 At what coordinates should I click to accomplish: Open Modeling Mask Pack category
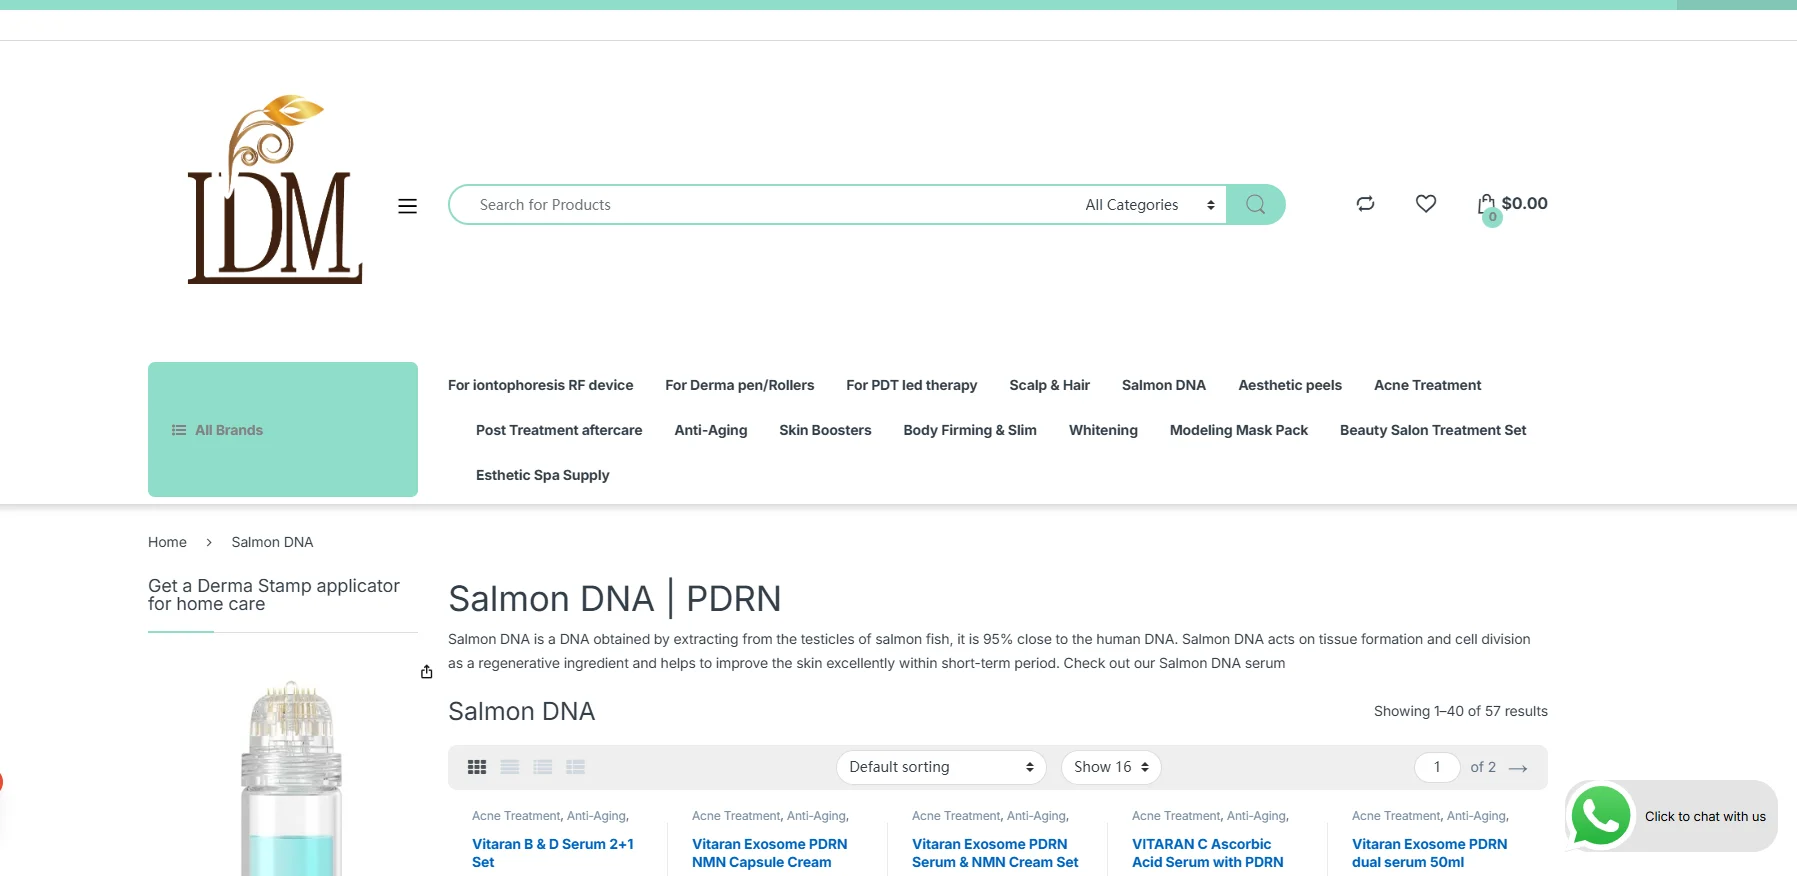click(x=1239, y=430)
